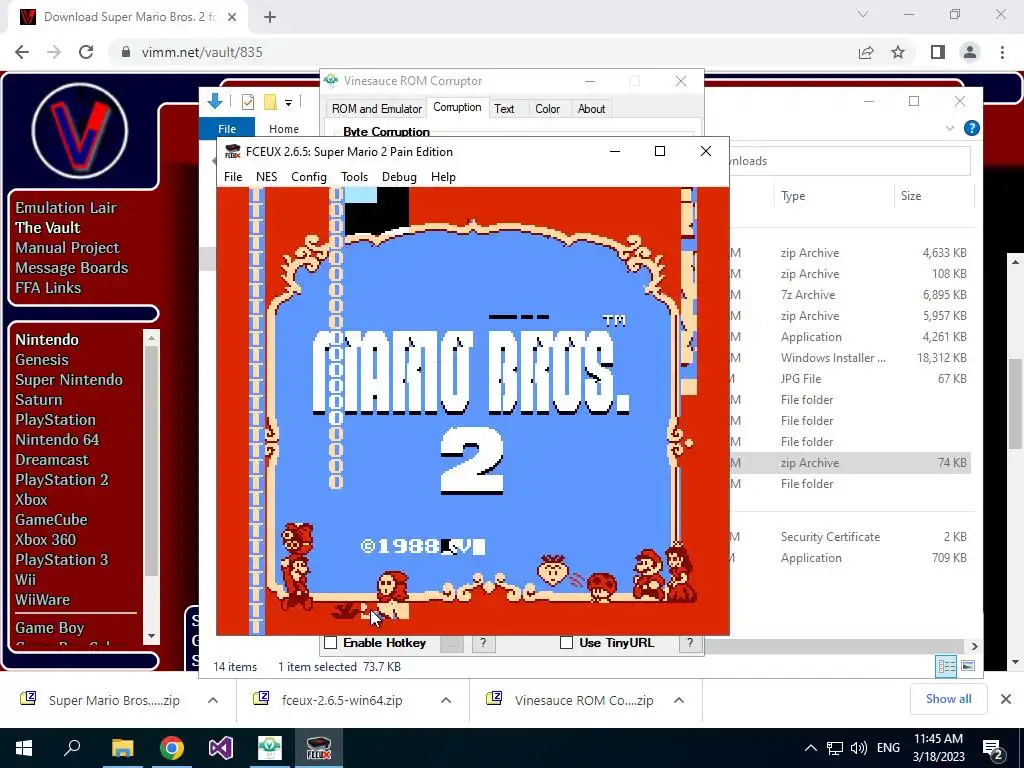Select the JPG File row
This screenshot has width=1024, height=768.
[849, 379]
